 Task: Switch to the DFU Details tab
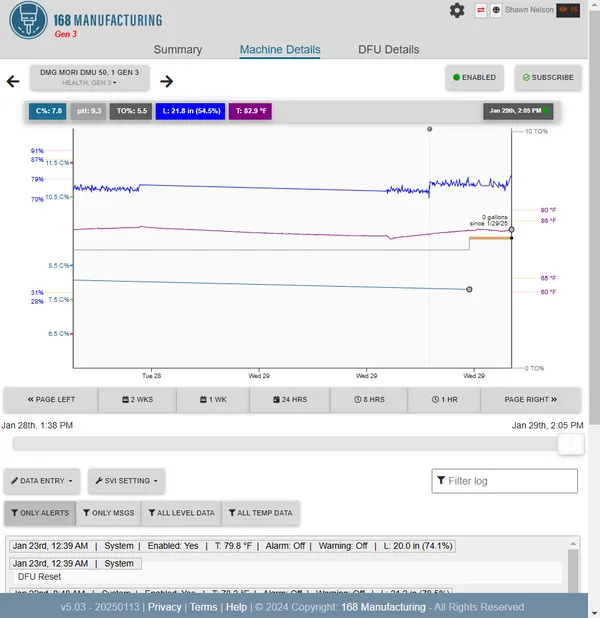coord(388,50)
